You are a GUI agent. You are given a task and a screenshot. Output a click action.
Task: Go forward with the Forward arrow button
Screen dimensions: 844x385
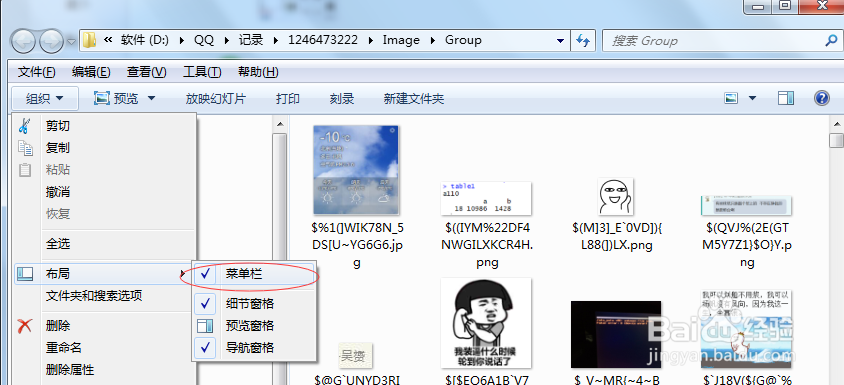[52, 41]
